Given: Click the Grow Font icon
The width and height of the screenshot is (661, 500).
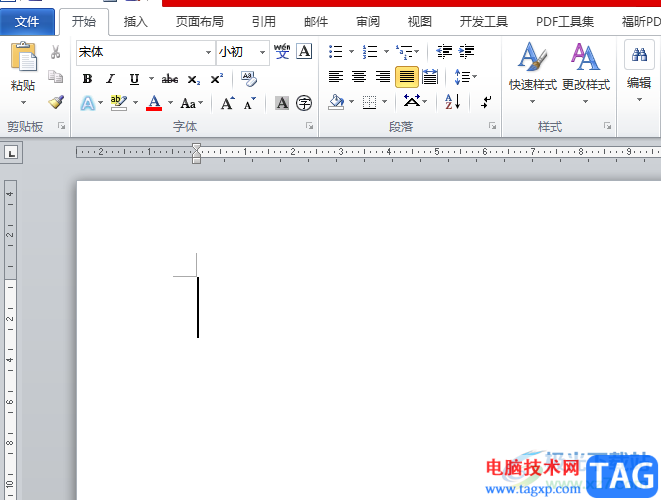Looking at the screenshot, I should [228, 103].
